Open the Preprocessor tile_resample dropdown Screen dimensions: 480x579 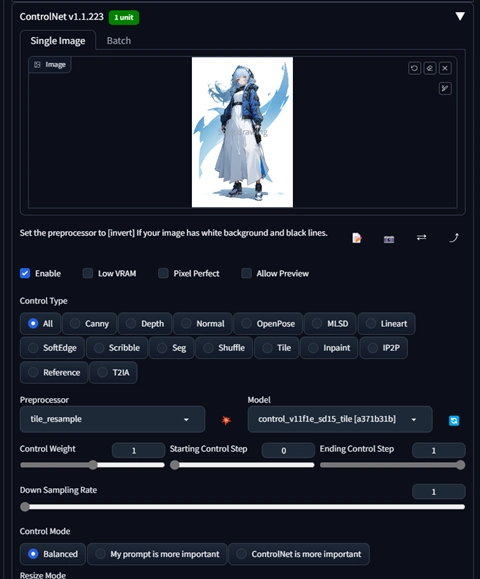112,419
